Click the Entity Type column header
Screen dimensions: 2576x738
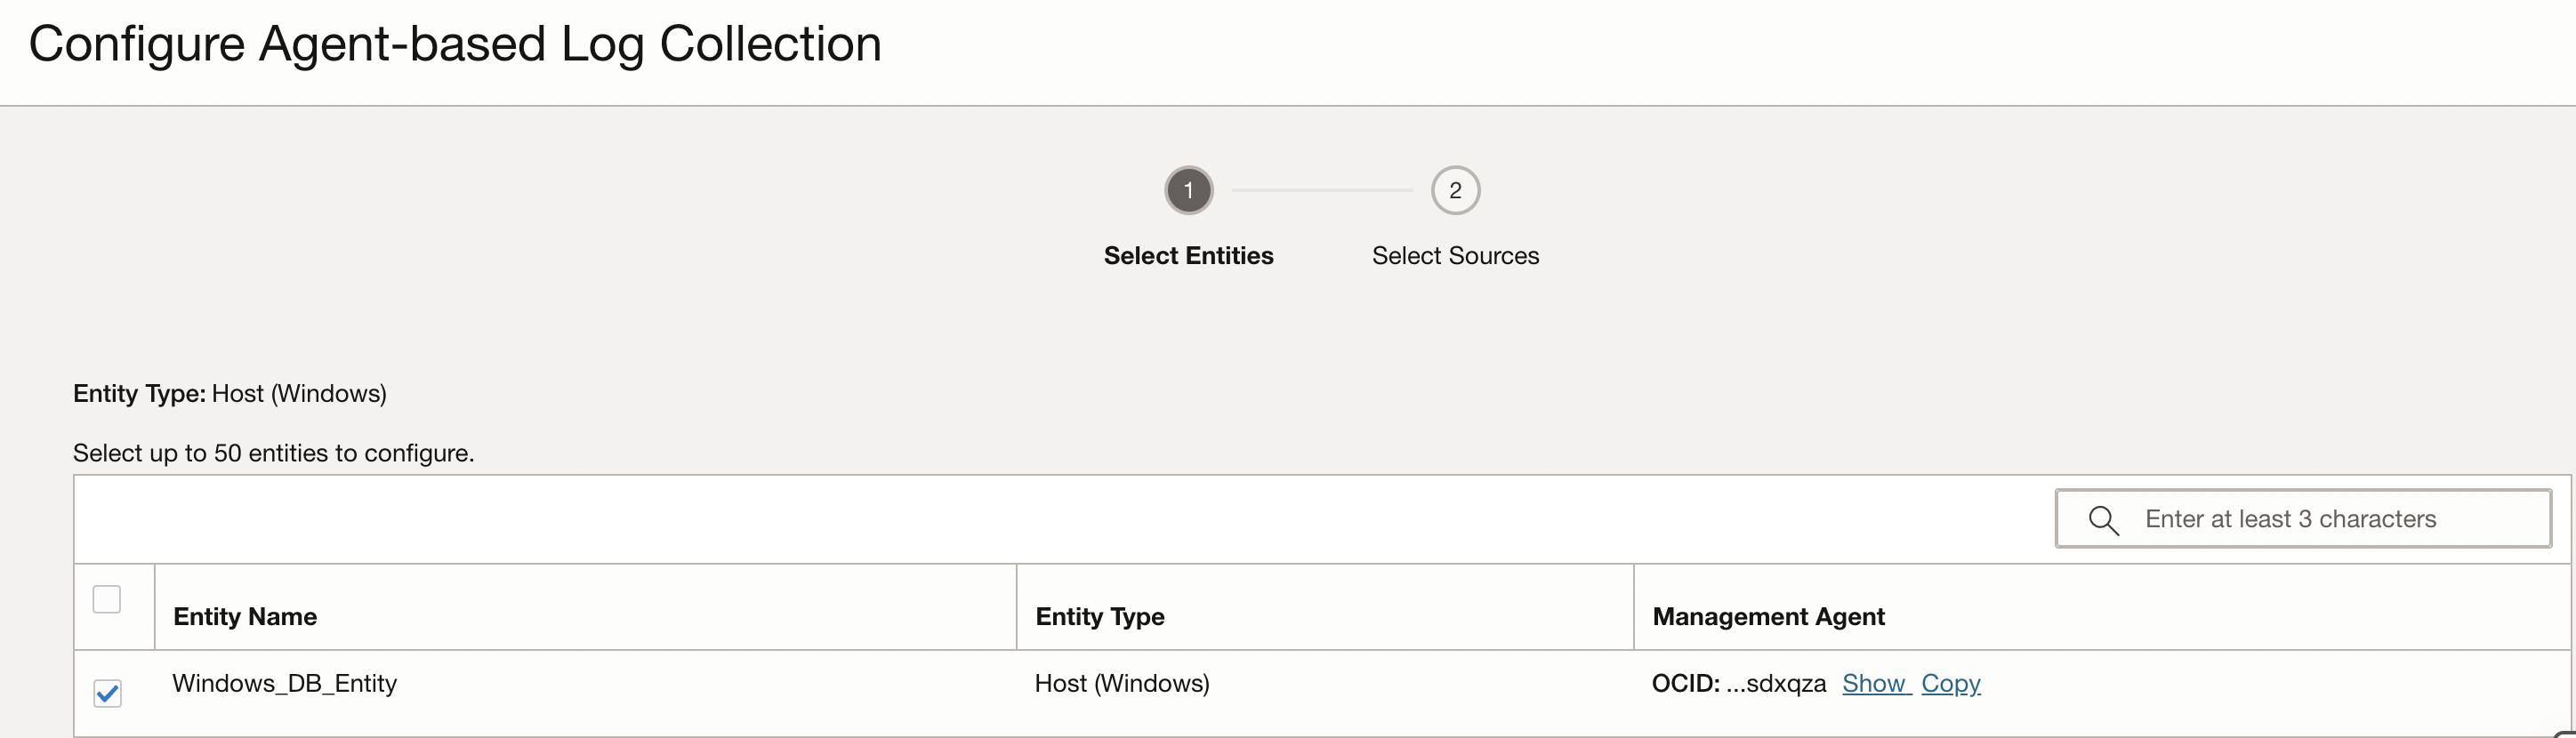(x=1100, y=616)
